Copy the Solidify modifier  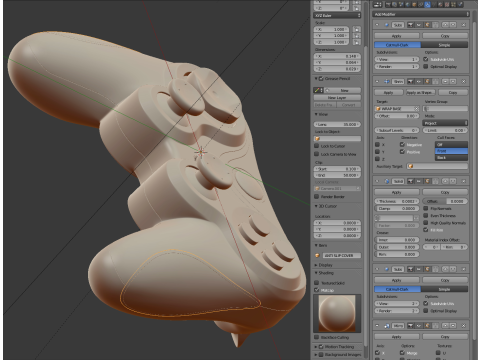click(x=445, y=192)
